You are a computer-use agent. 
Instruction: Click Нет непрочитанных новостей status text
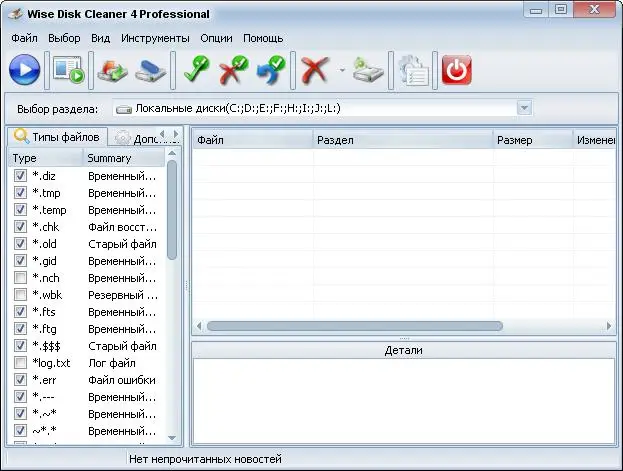pos(205,459)
